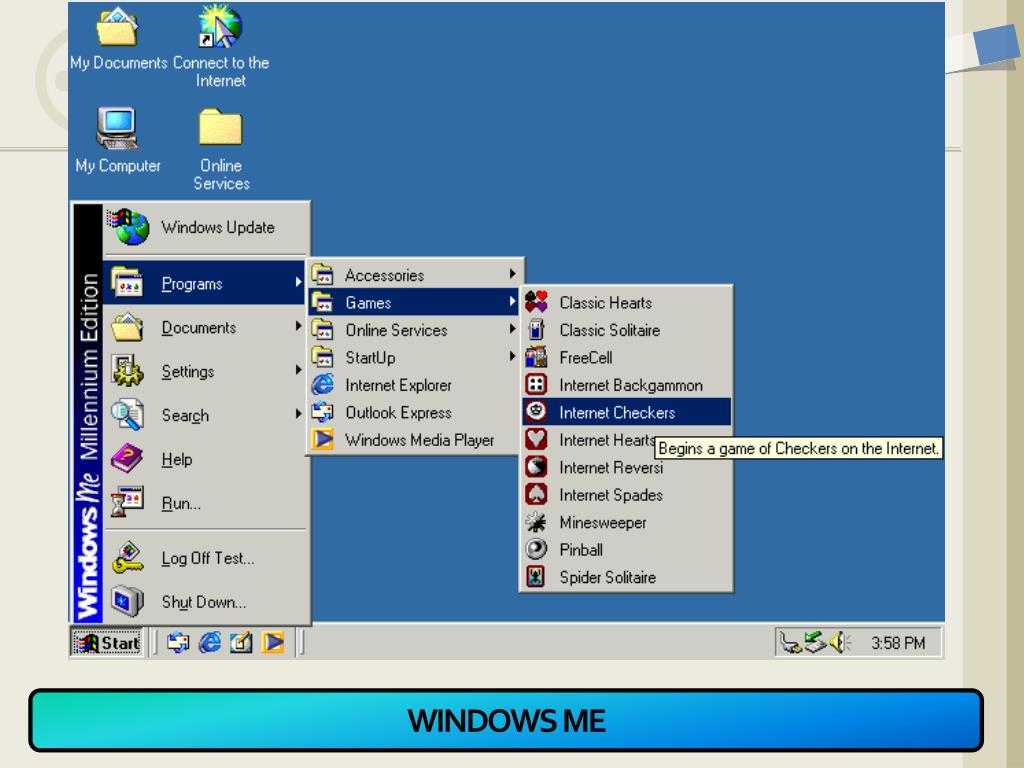Image resolution: width=1024 pixels, height=768 pixels.
Task: Click the Minesweeper mine icon
Action: coord(535,523)
